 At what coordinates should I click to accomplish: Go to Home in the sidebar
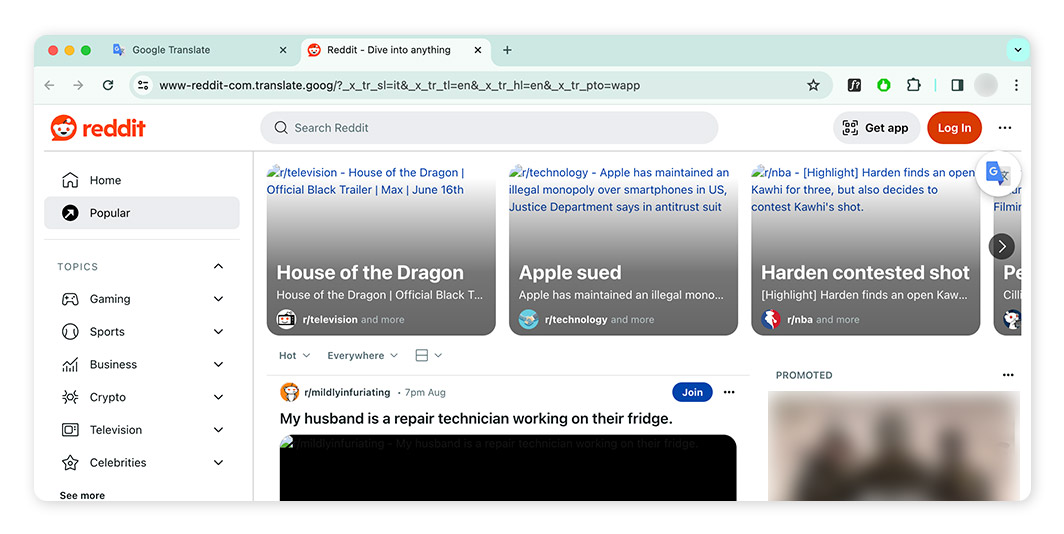(105, 180)
